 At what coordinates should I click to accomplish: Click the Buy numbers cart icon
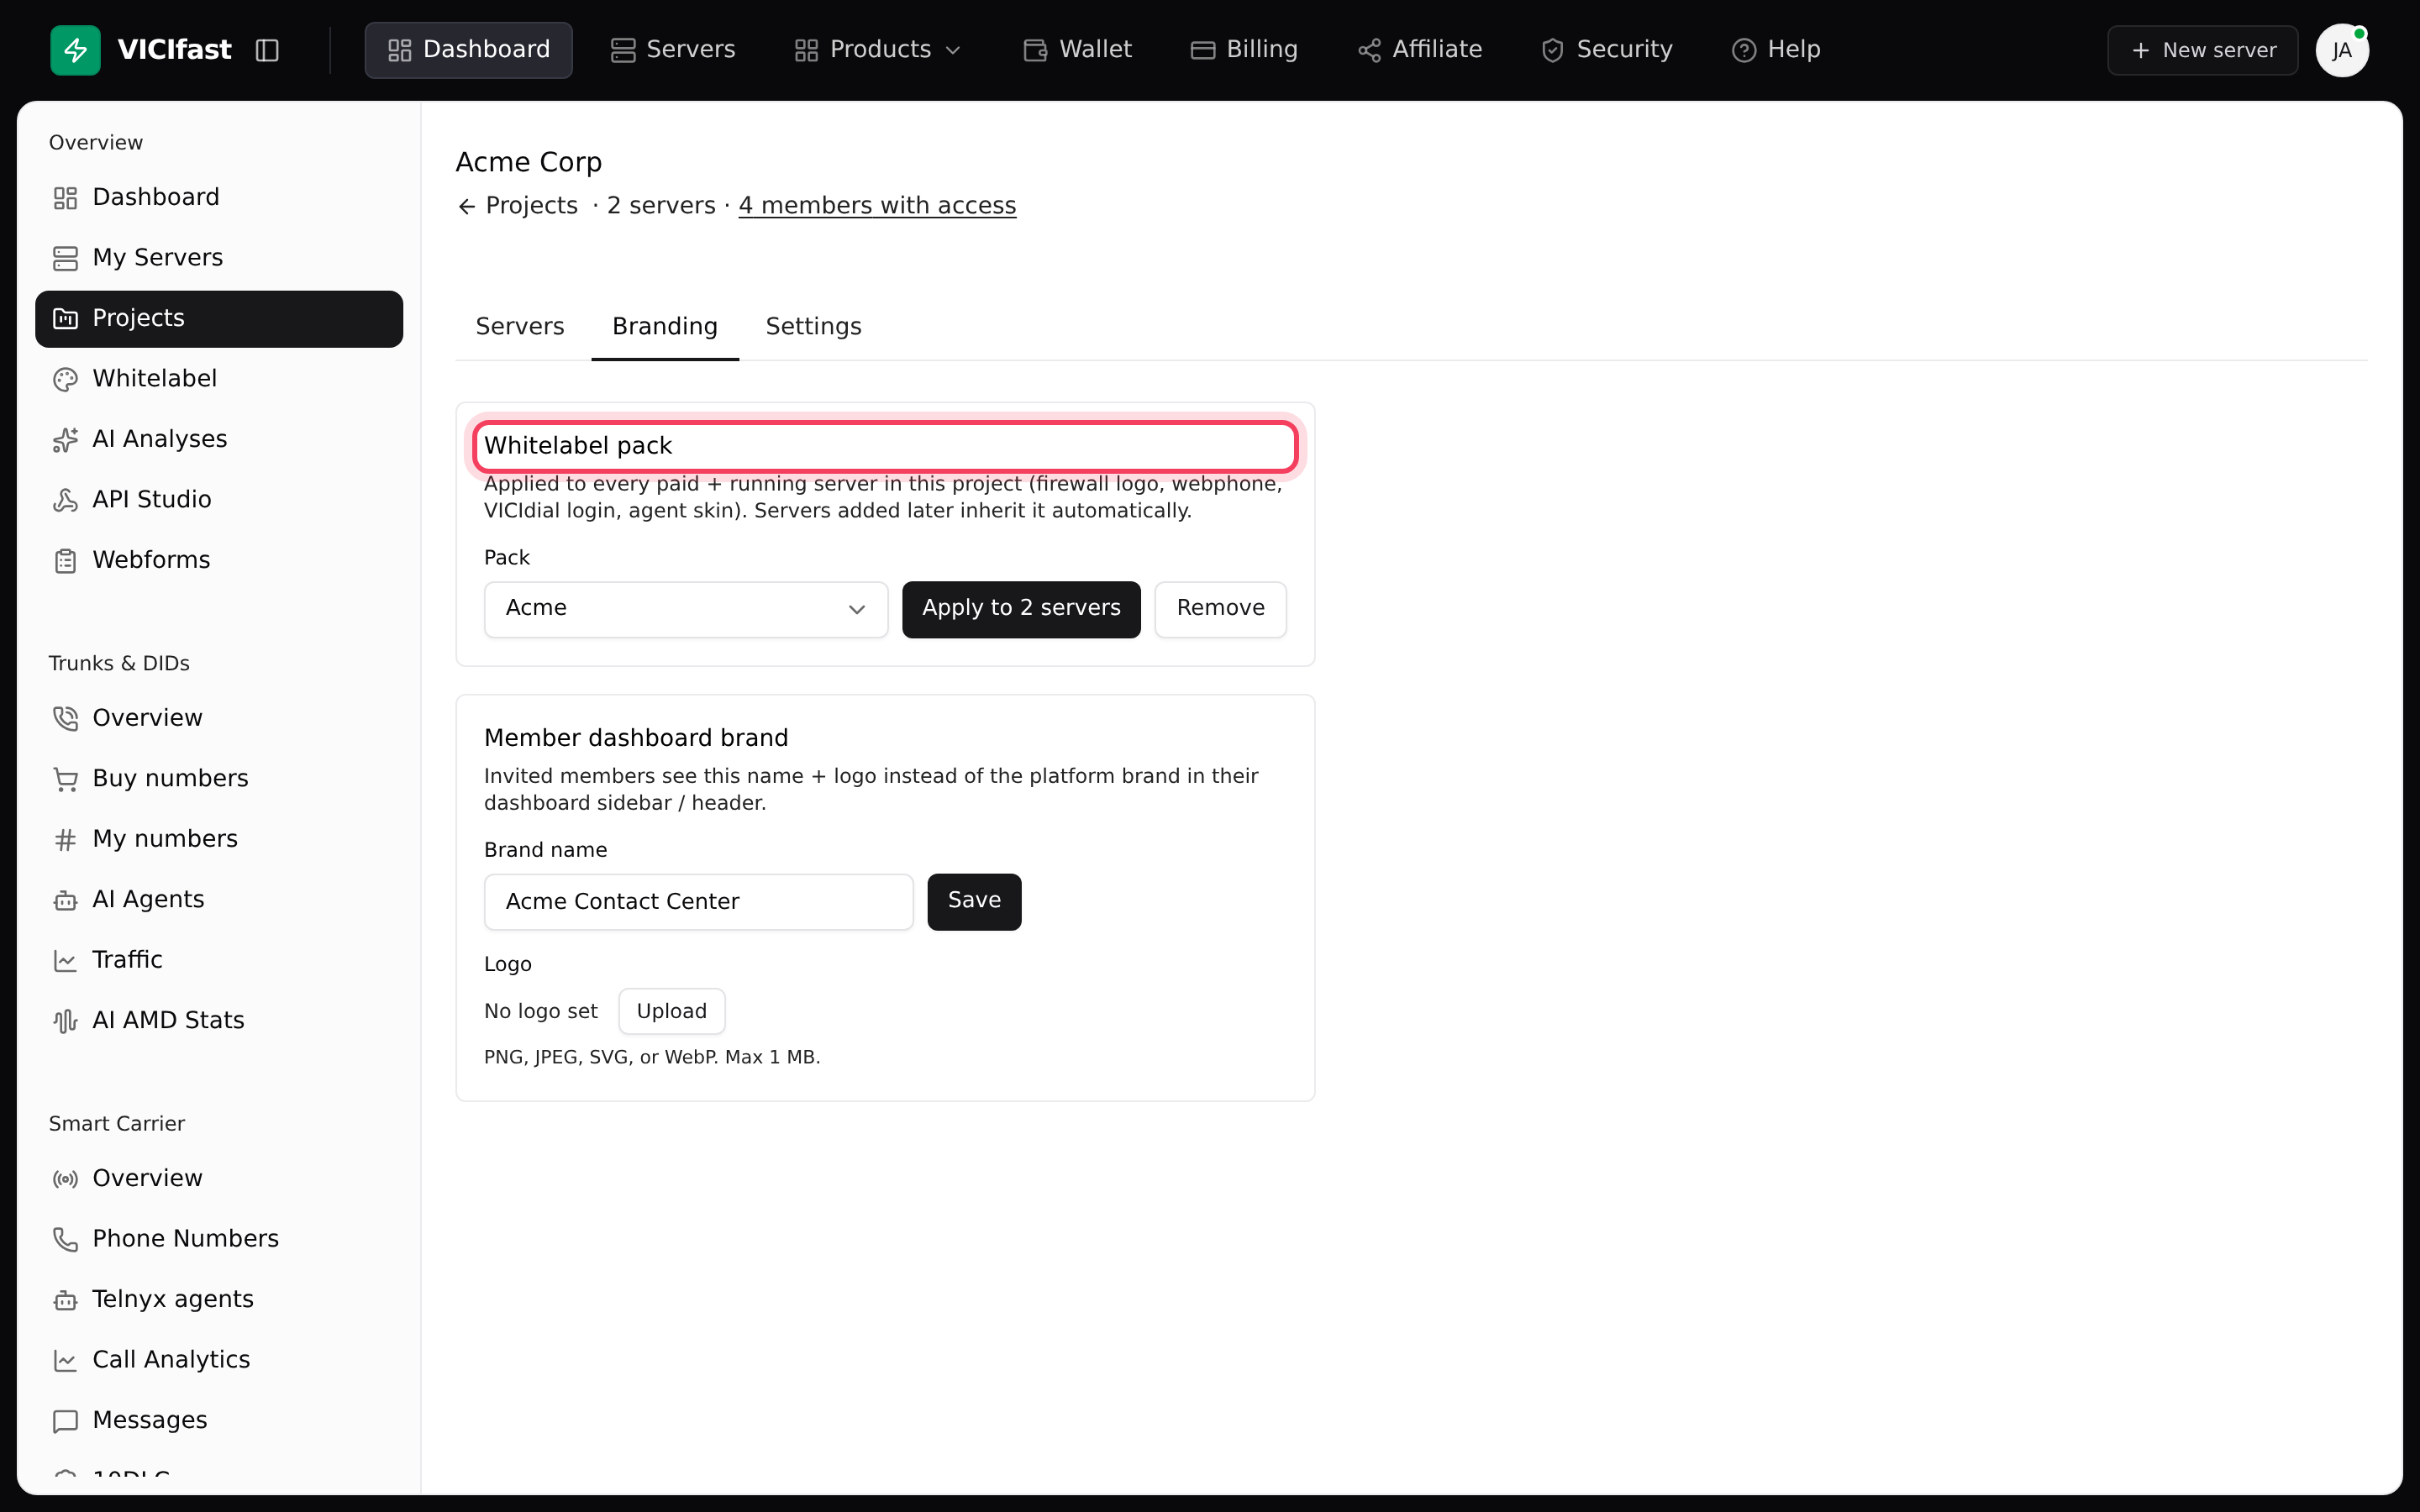click(65, 779)
